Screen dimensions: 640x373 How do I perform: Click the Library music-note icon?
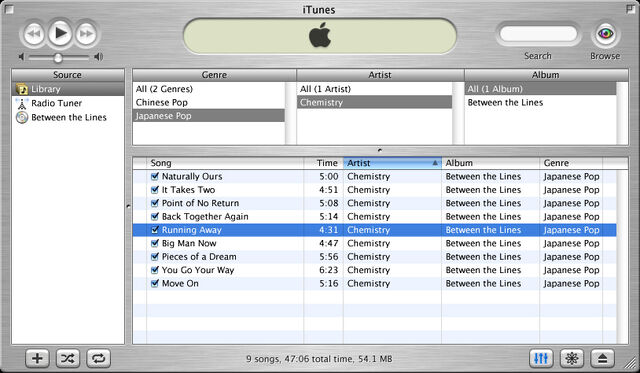pyautogui.click(x=22, y=89)
